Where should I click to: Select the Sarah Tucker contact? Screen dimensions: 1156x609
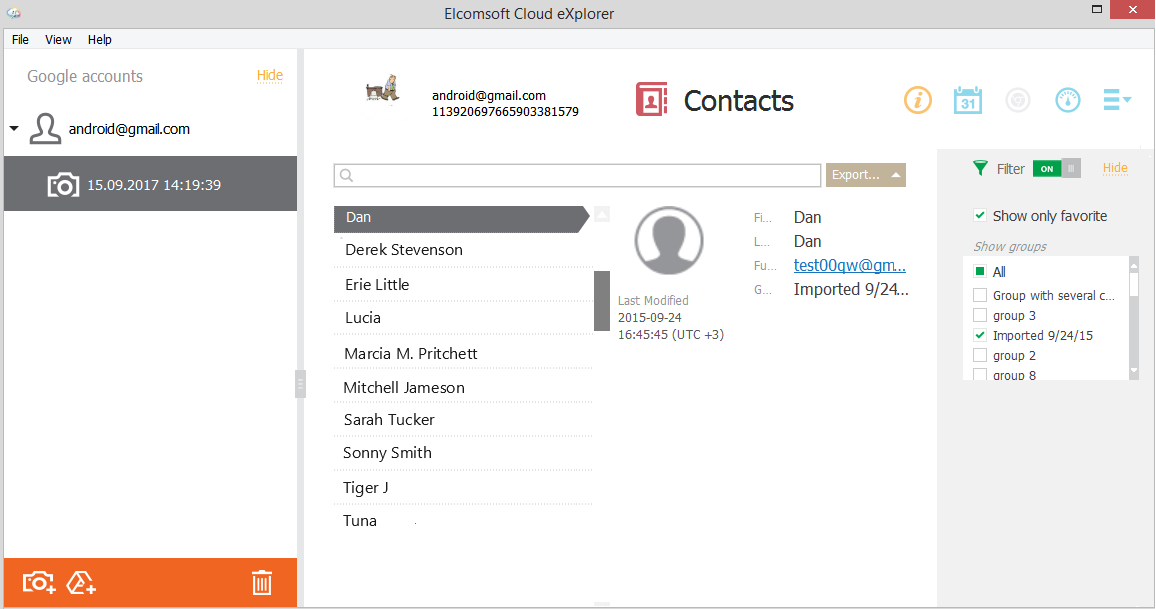463,420
